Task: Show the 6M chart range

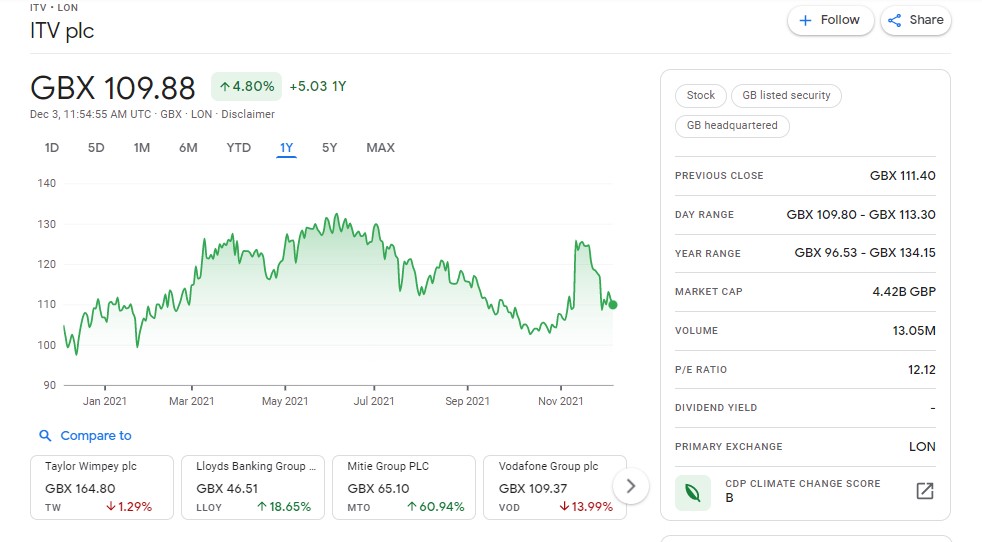Action: click(188, 148)
